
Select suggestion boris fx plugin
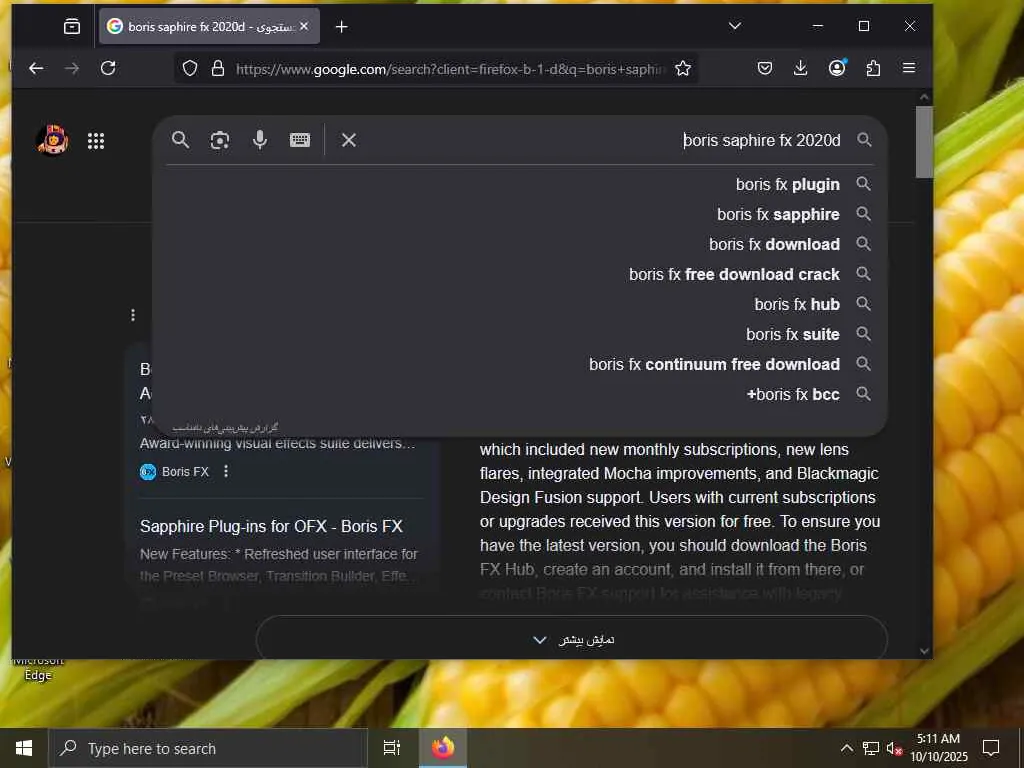click(520, 184)
